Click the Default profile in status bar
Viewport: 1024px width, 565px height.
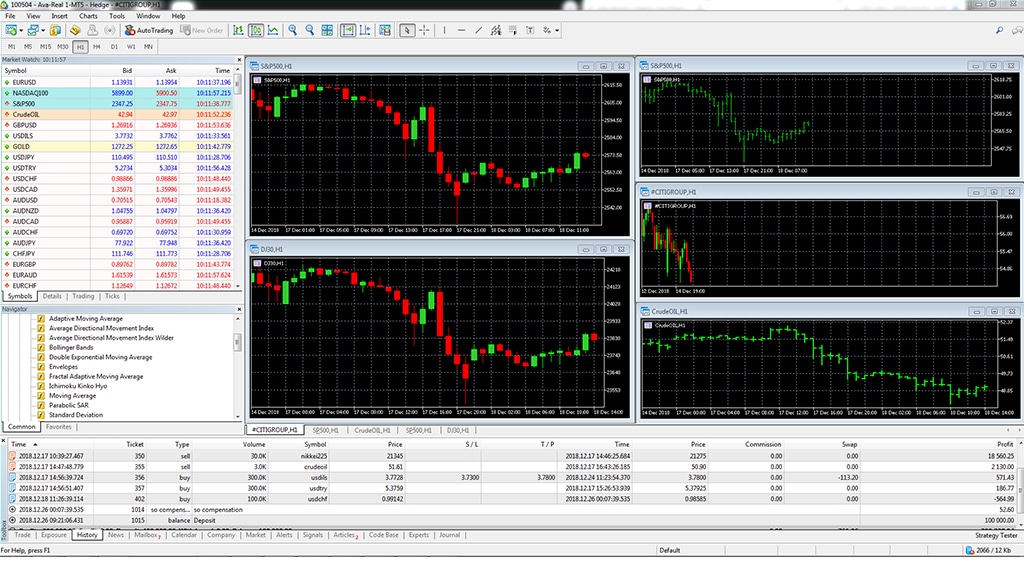click(669, 550)
